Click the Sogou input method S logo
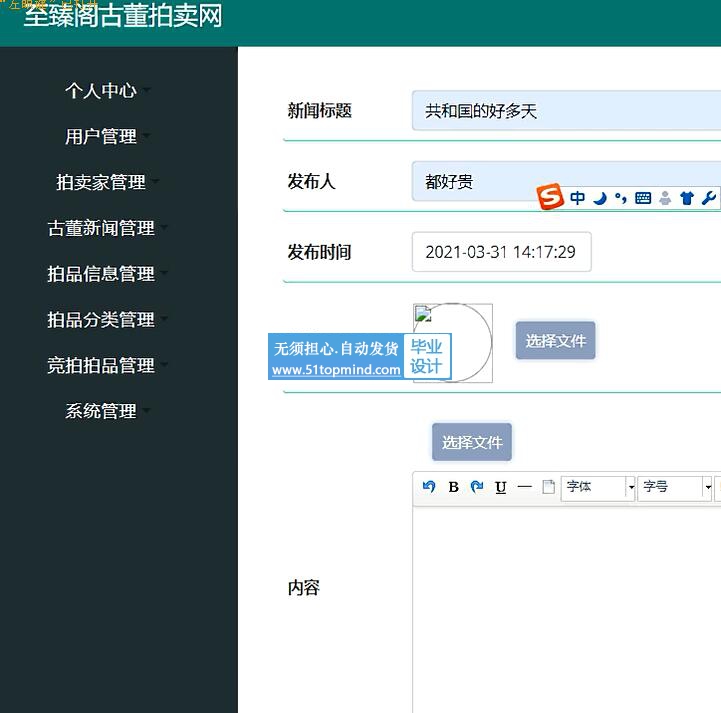 click(x=550, y=196)
